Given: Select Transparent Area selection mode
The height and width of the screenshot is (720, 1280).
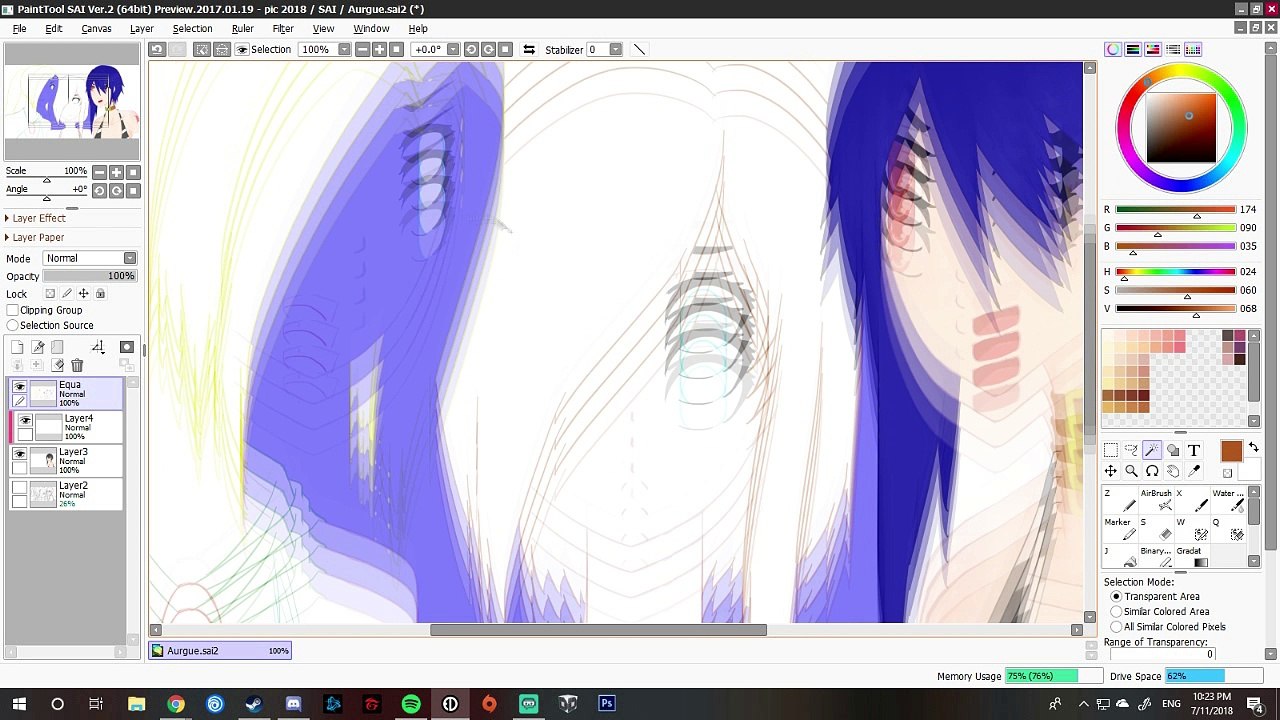Looking at the screenshot, I should tap(1116, 596).
